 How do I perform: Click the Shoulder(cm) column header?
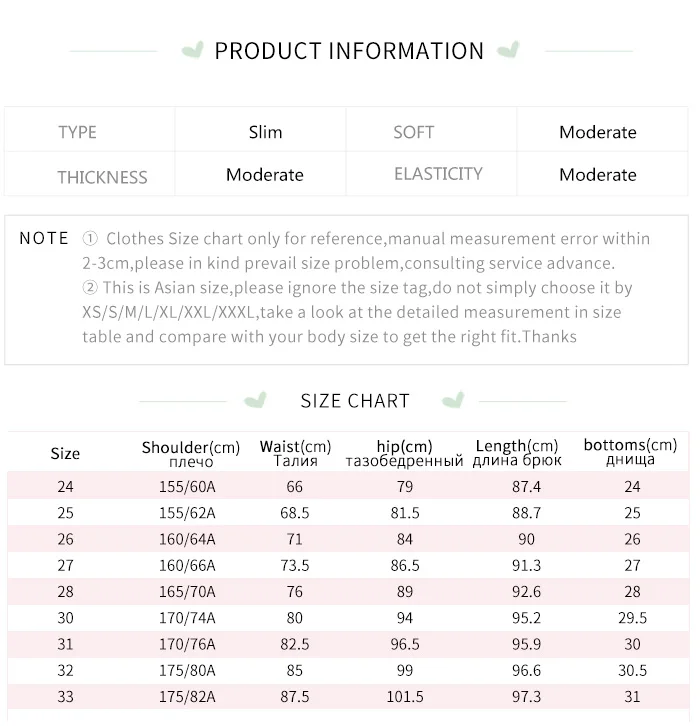coord(191,453)
